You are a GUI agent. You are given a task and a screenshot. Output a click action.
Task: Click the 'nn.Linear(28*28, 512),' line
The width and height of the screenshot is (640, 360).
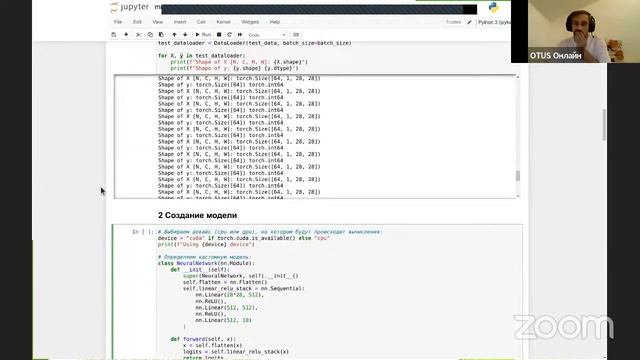pos(229,295)
